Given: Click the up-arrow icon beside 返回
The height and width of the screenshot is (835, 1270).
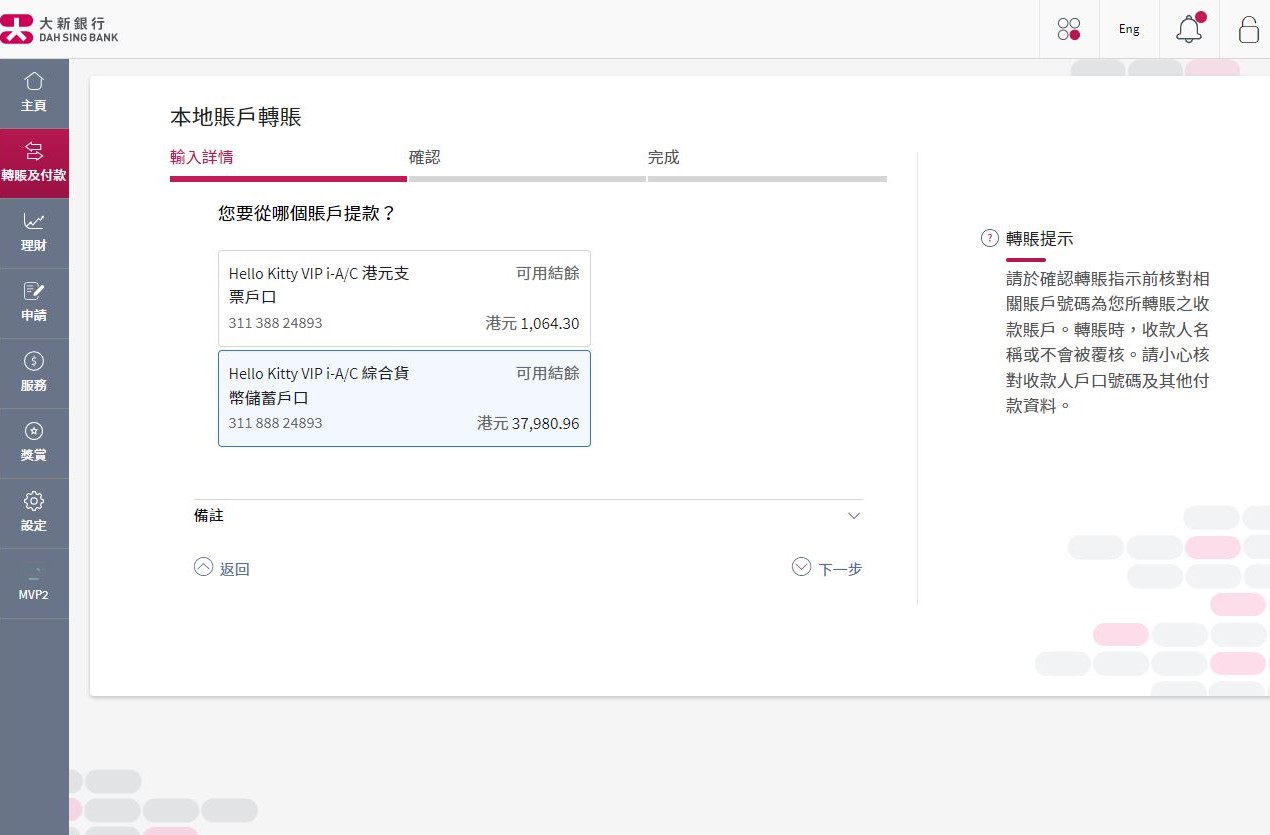Looking at the screenshot, I should (203, 567).
